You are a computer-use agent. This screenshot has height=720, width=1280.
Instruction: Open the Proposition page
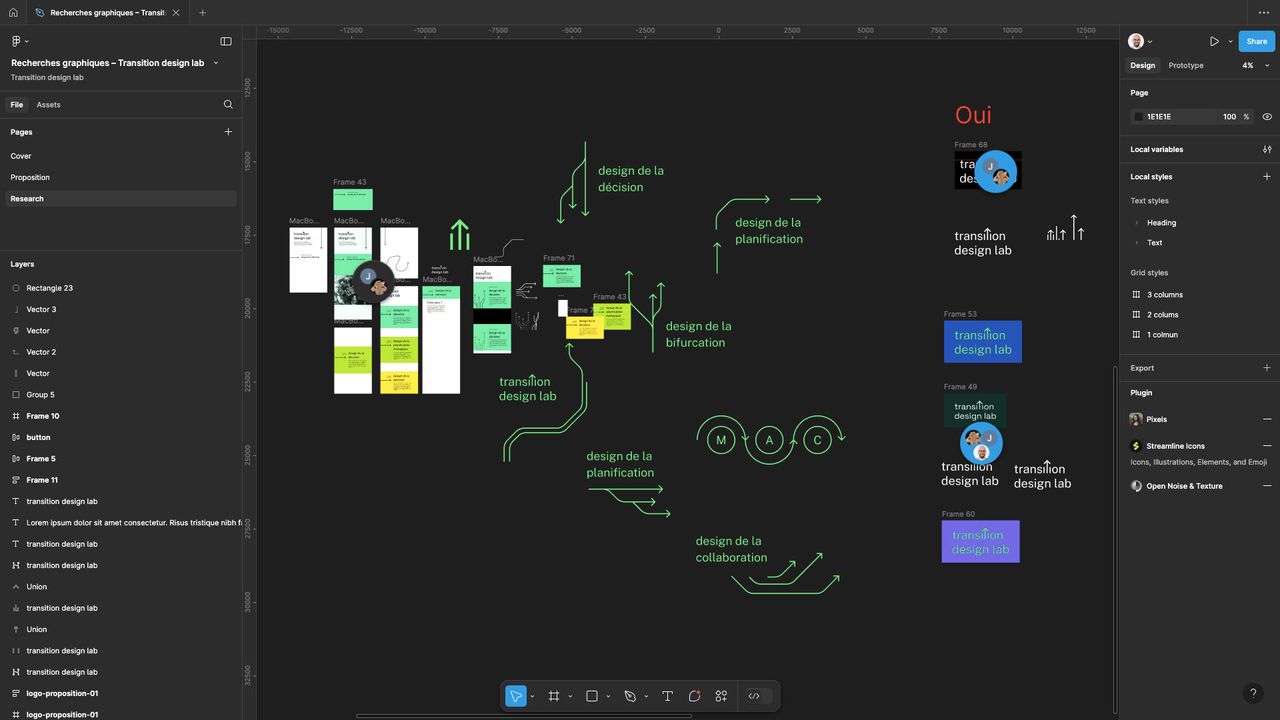click(x=30, y=177)
